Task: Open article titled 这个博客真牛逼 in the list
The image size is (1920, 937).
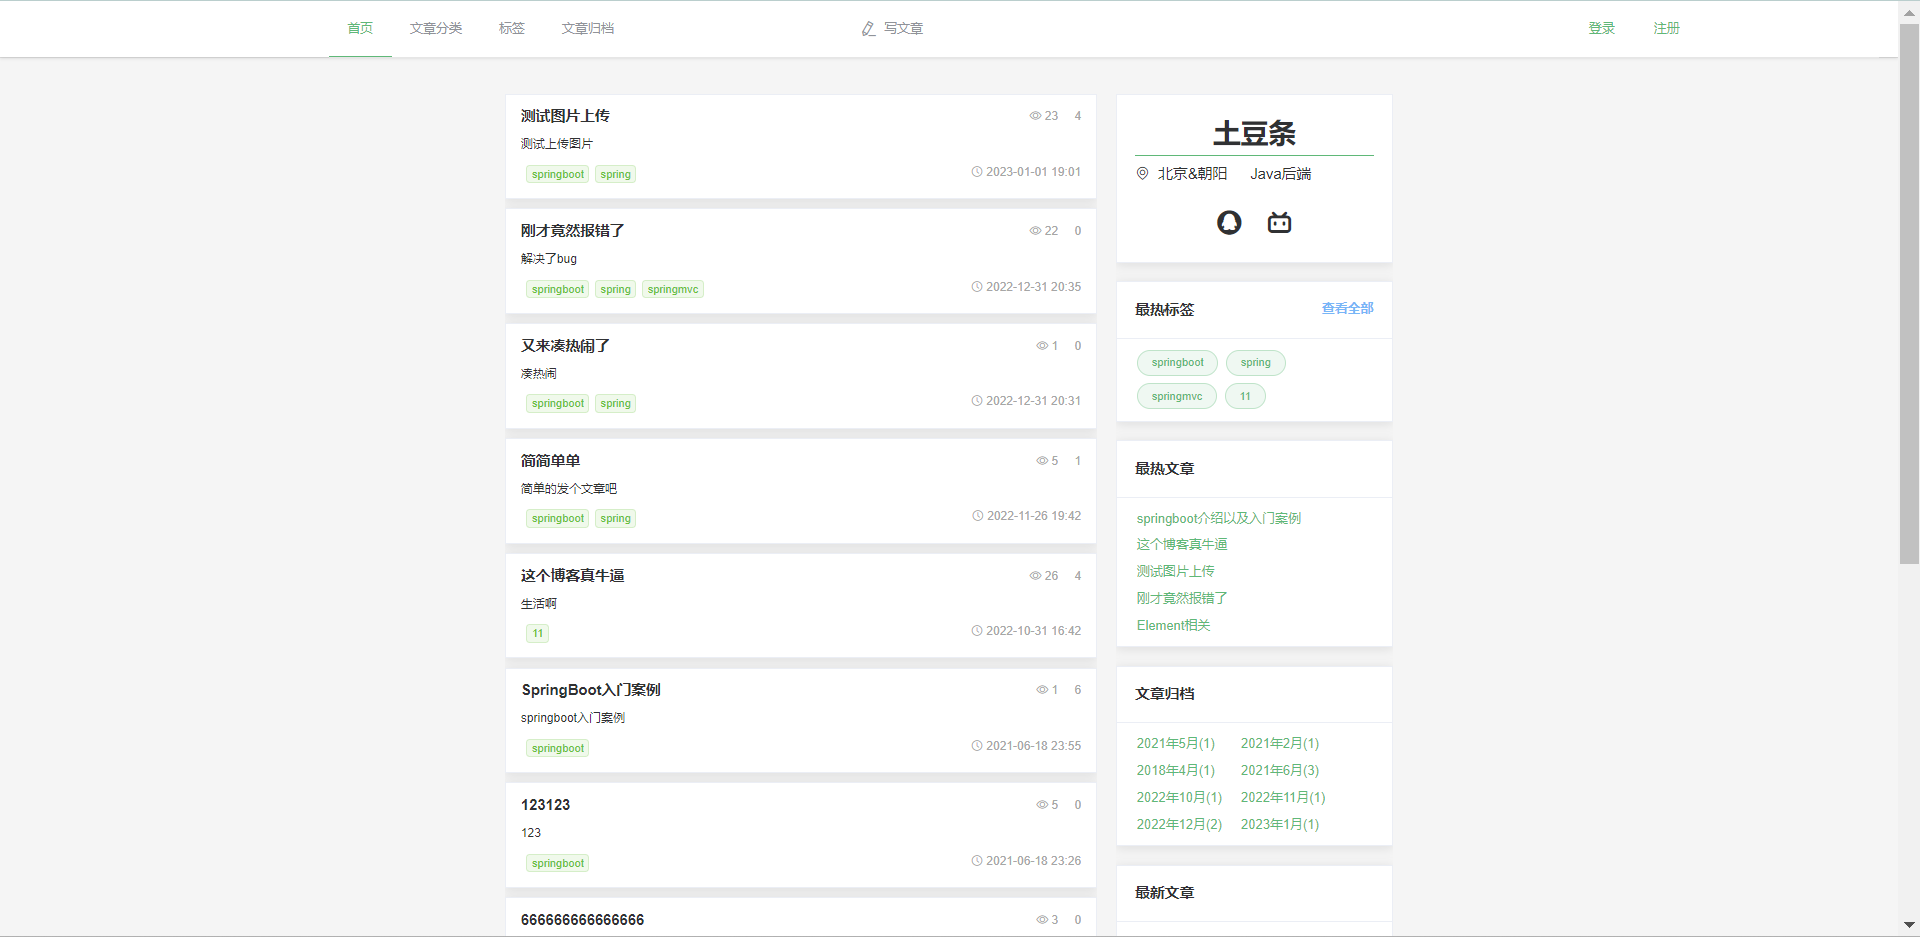Action: (x=572, y=576)
